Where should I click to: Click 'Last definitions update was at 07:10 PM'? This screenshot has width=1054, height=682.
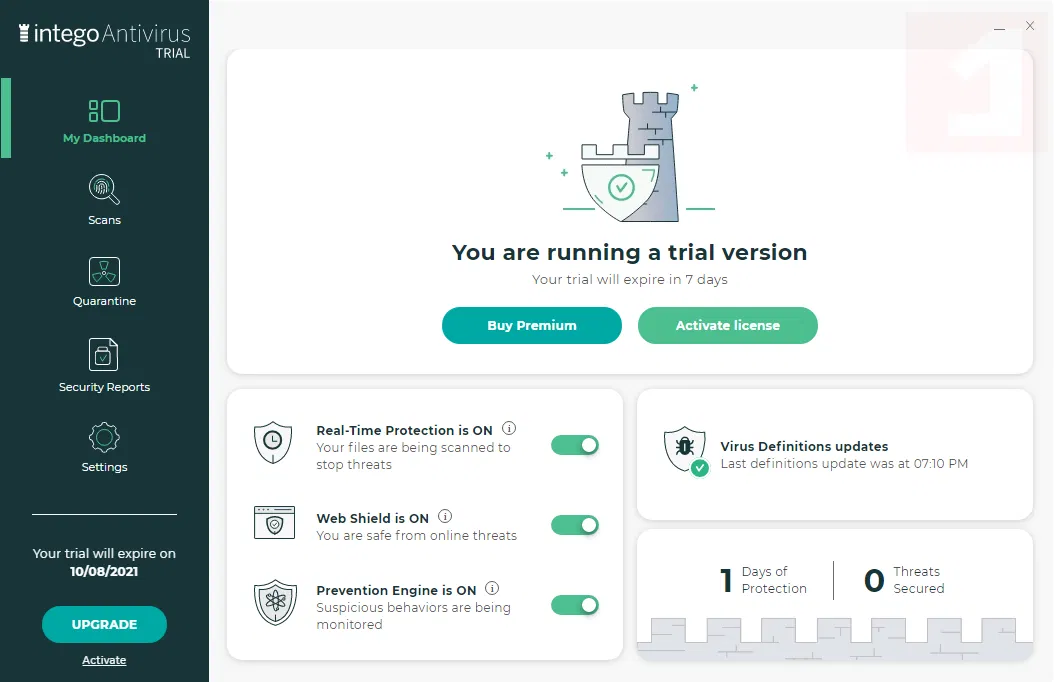pyautogui.click(x=844, y=464)
